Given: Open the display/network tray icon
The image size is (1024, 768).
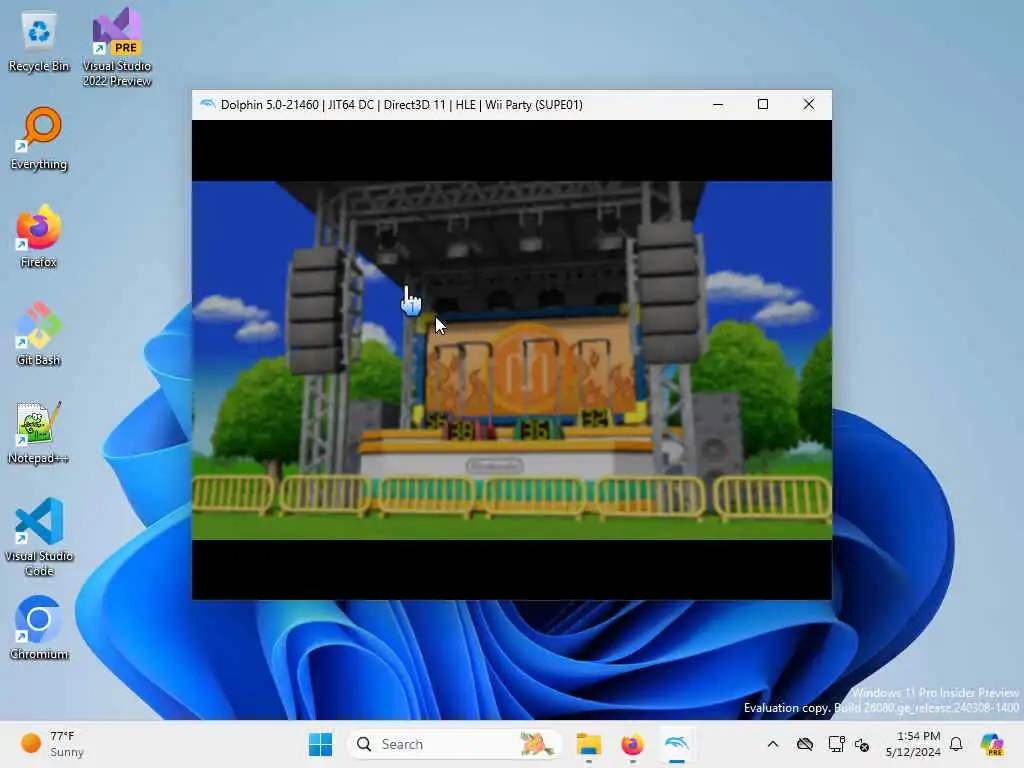Looking at the screenshot, I should pyautogui.click(x=836, y=744).
